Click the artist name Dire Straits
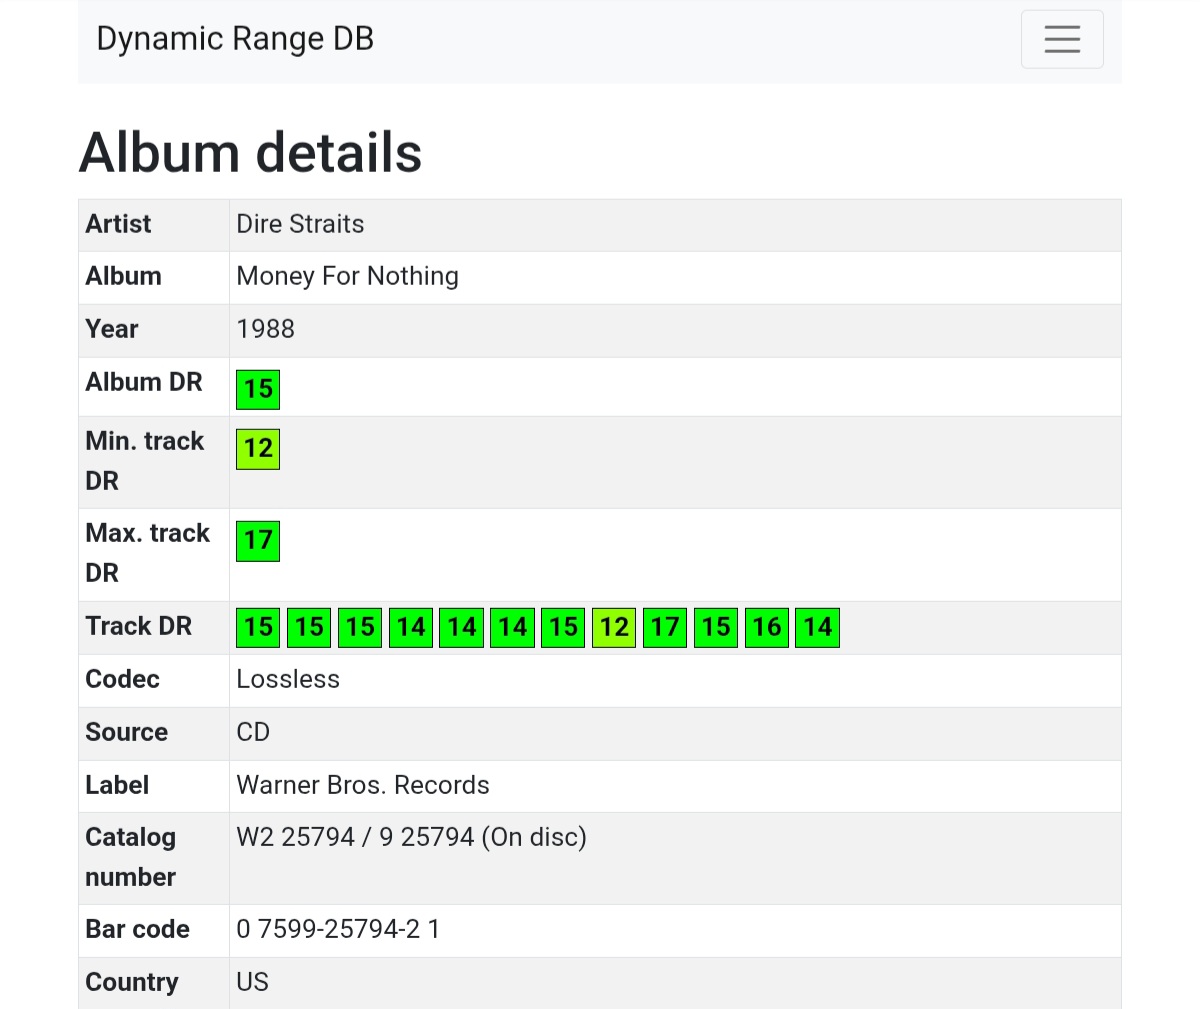This screenshot has height=1009, width=1200. pyautogui.click(x=300, y=224)
